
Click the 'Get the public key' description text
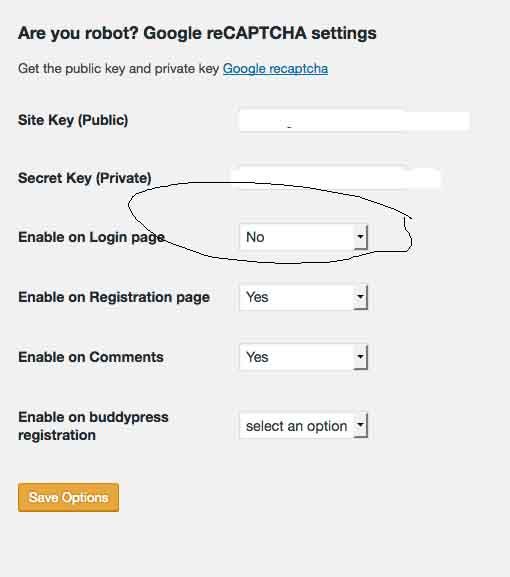(x=118, y=69)
